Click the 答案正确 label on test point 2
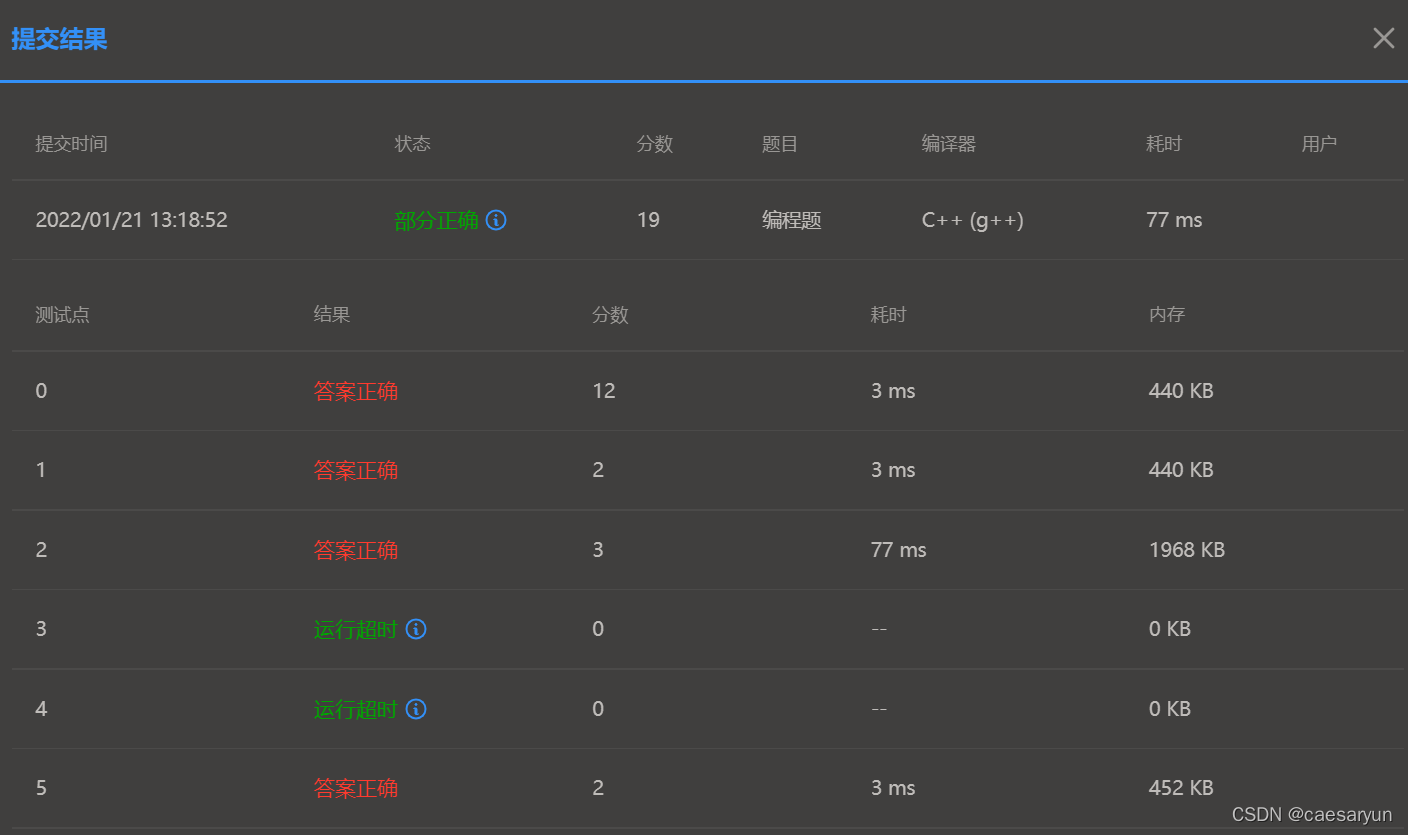Image resolution: width=1408 pixels, height=835 pixels. (x=356, y=549)
